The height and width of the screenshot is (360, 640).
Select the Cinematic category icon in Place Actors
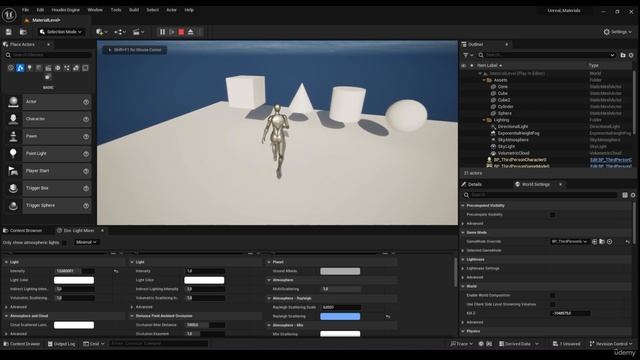click(x=48, y=68)
